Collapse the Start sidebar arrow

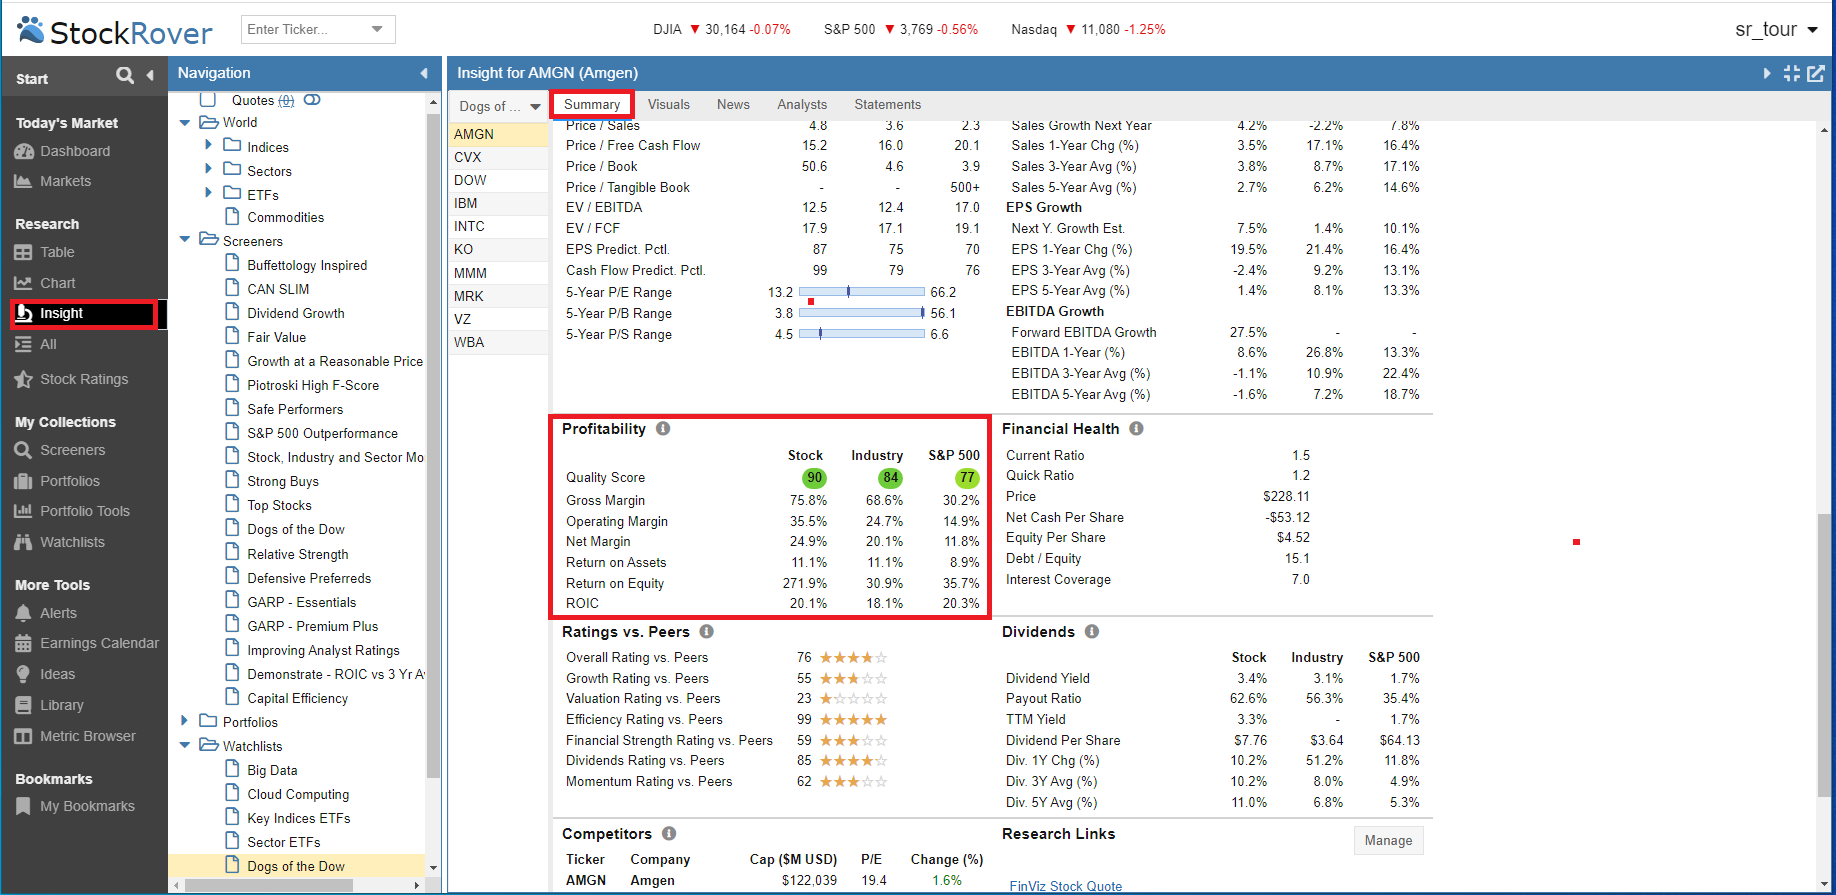pyautogui.click(x=150, y=75)
